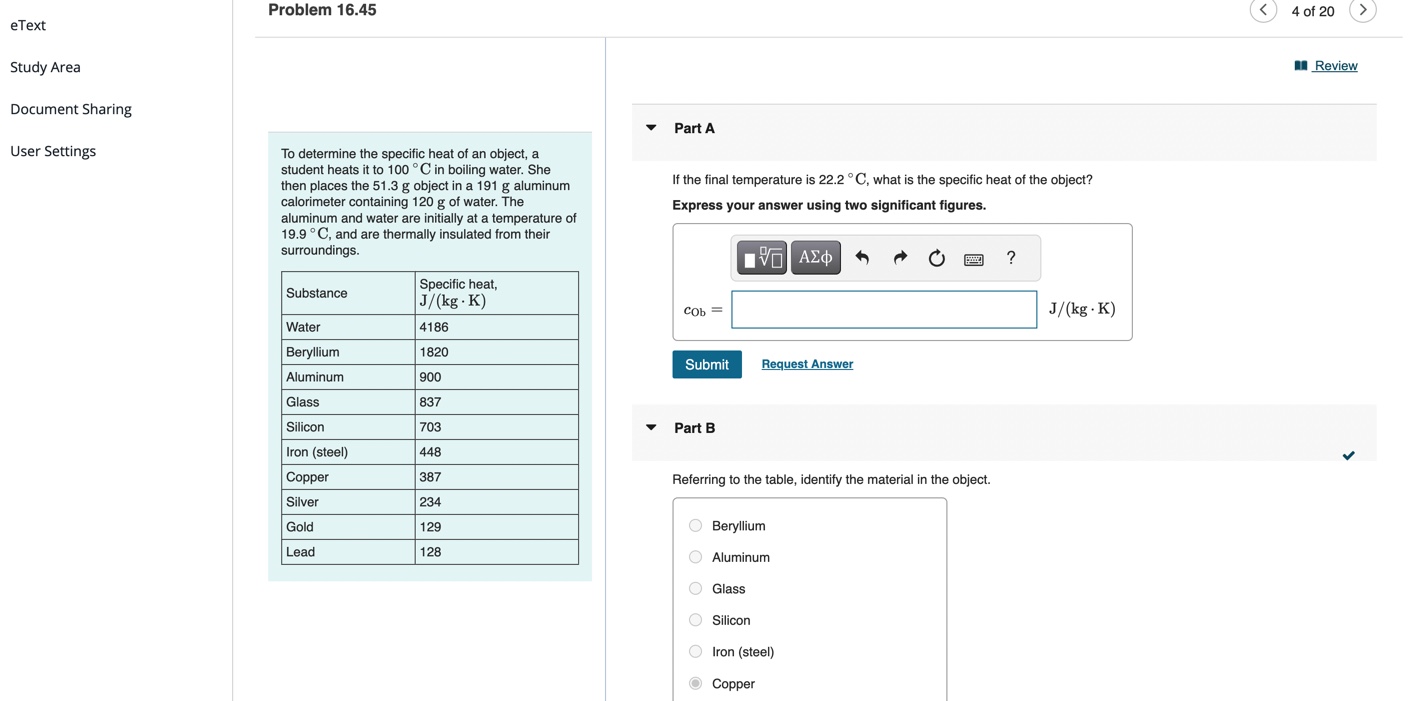Select the Copper radio button
The image size is (1416, 701).
[695, 682]
